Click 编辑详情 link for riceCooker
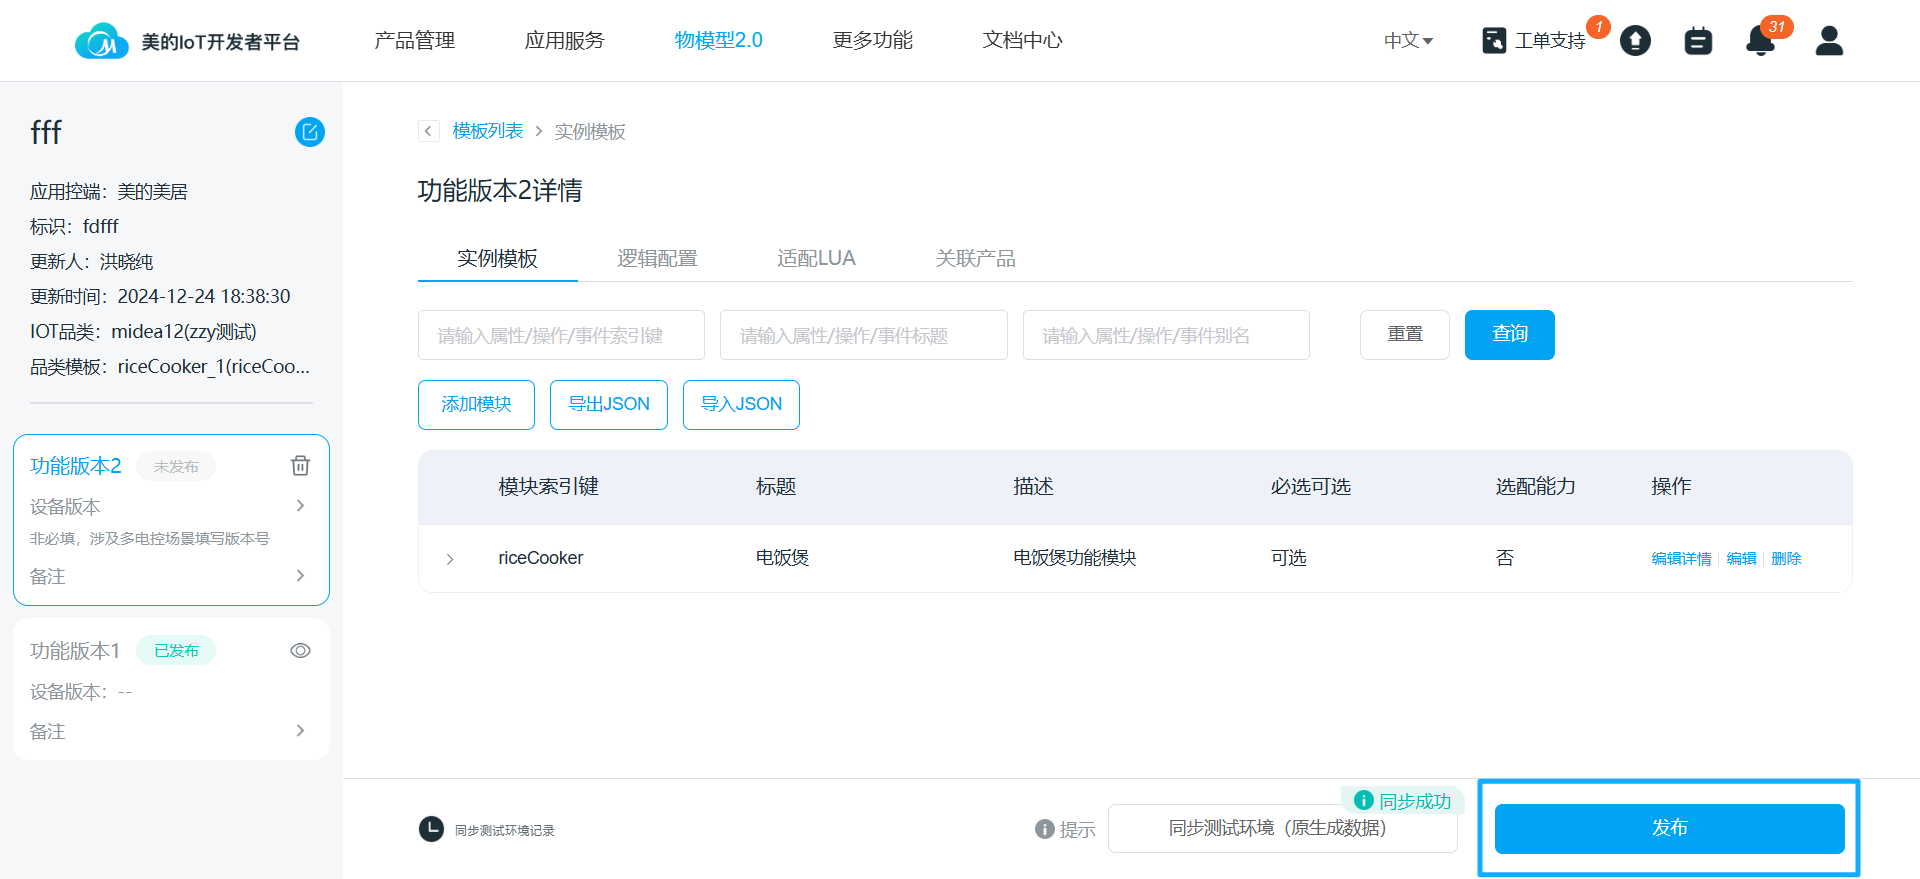Image resolution: width=1920 pixels, height=879 pixels. (x=1681, y=559)
